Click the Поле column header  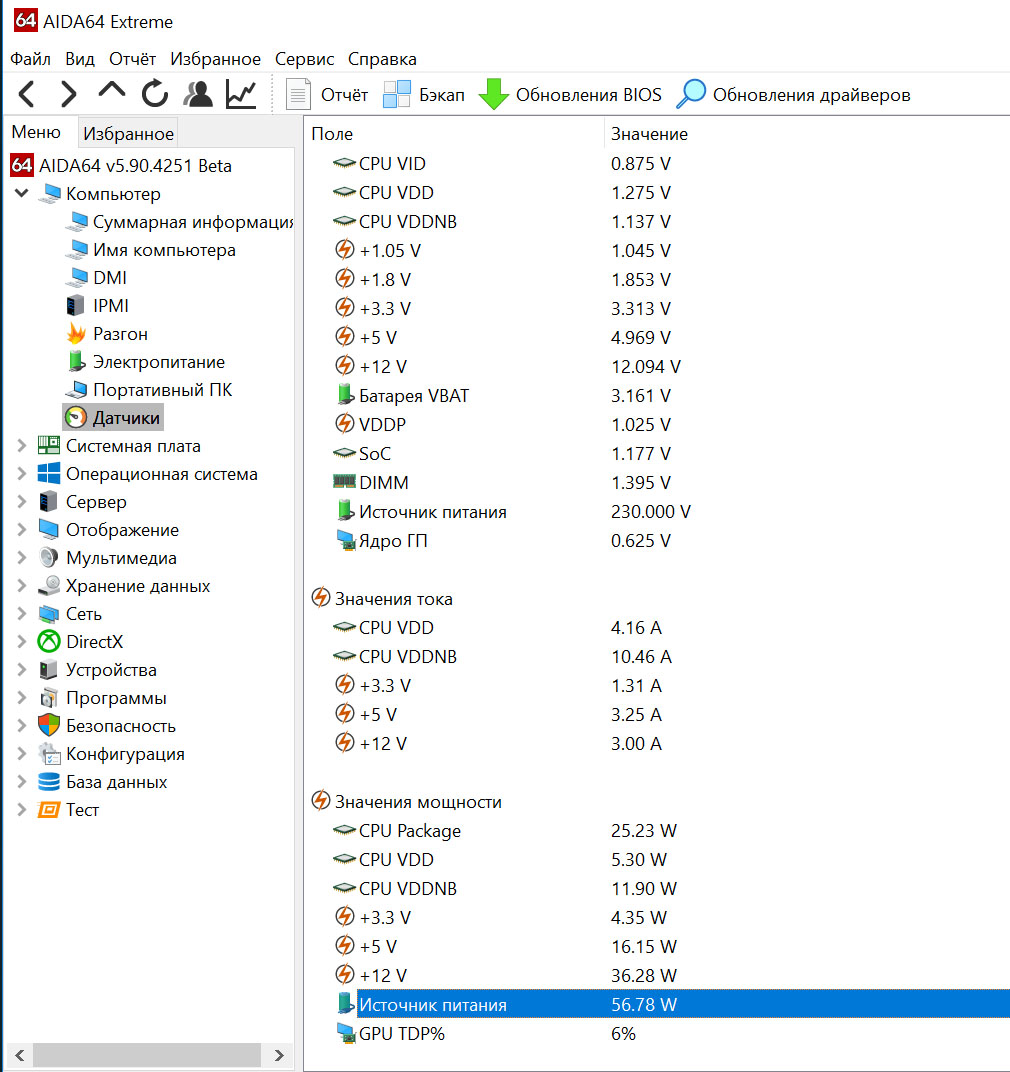[x=454, y=134]
